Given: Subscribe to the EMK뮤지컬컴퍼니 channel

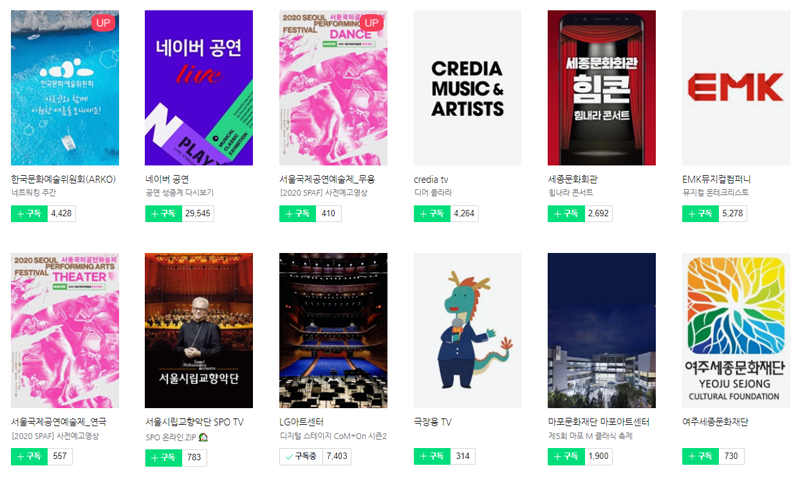Looking at the screenshot, I should tap(701, 213).
